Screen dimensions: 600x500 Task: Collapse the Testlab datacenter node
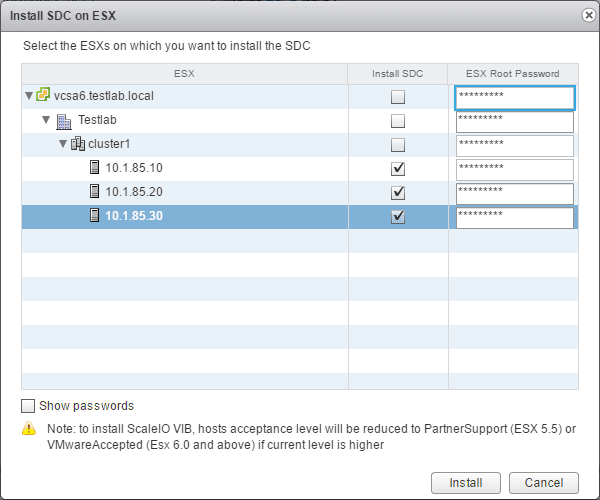click(46, 121)
